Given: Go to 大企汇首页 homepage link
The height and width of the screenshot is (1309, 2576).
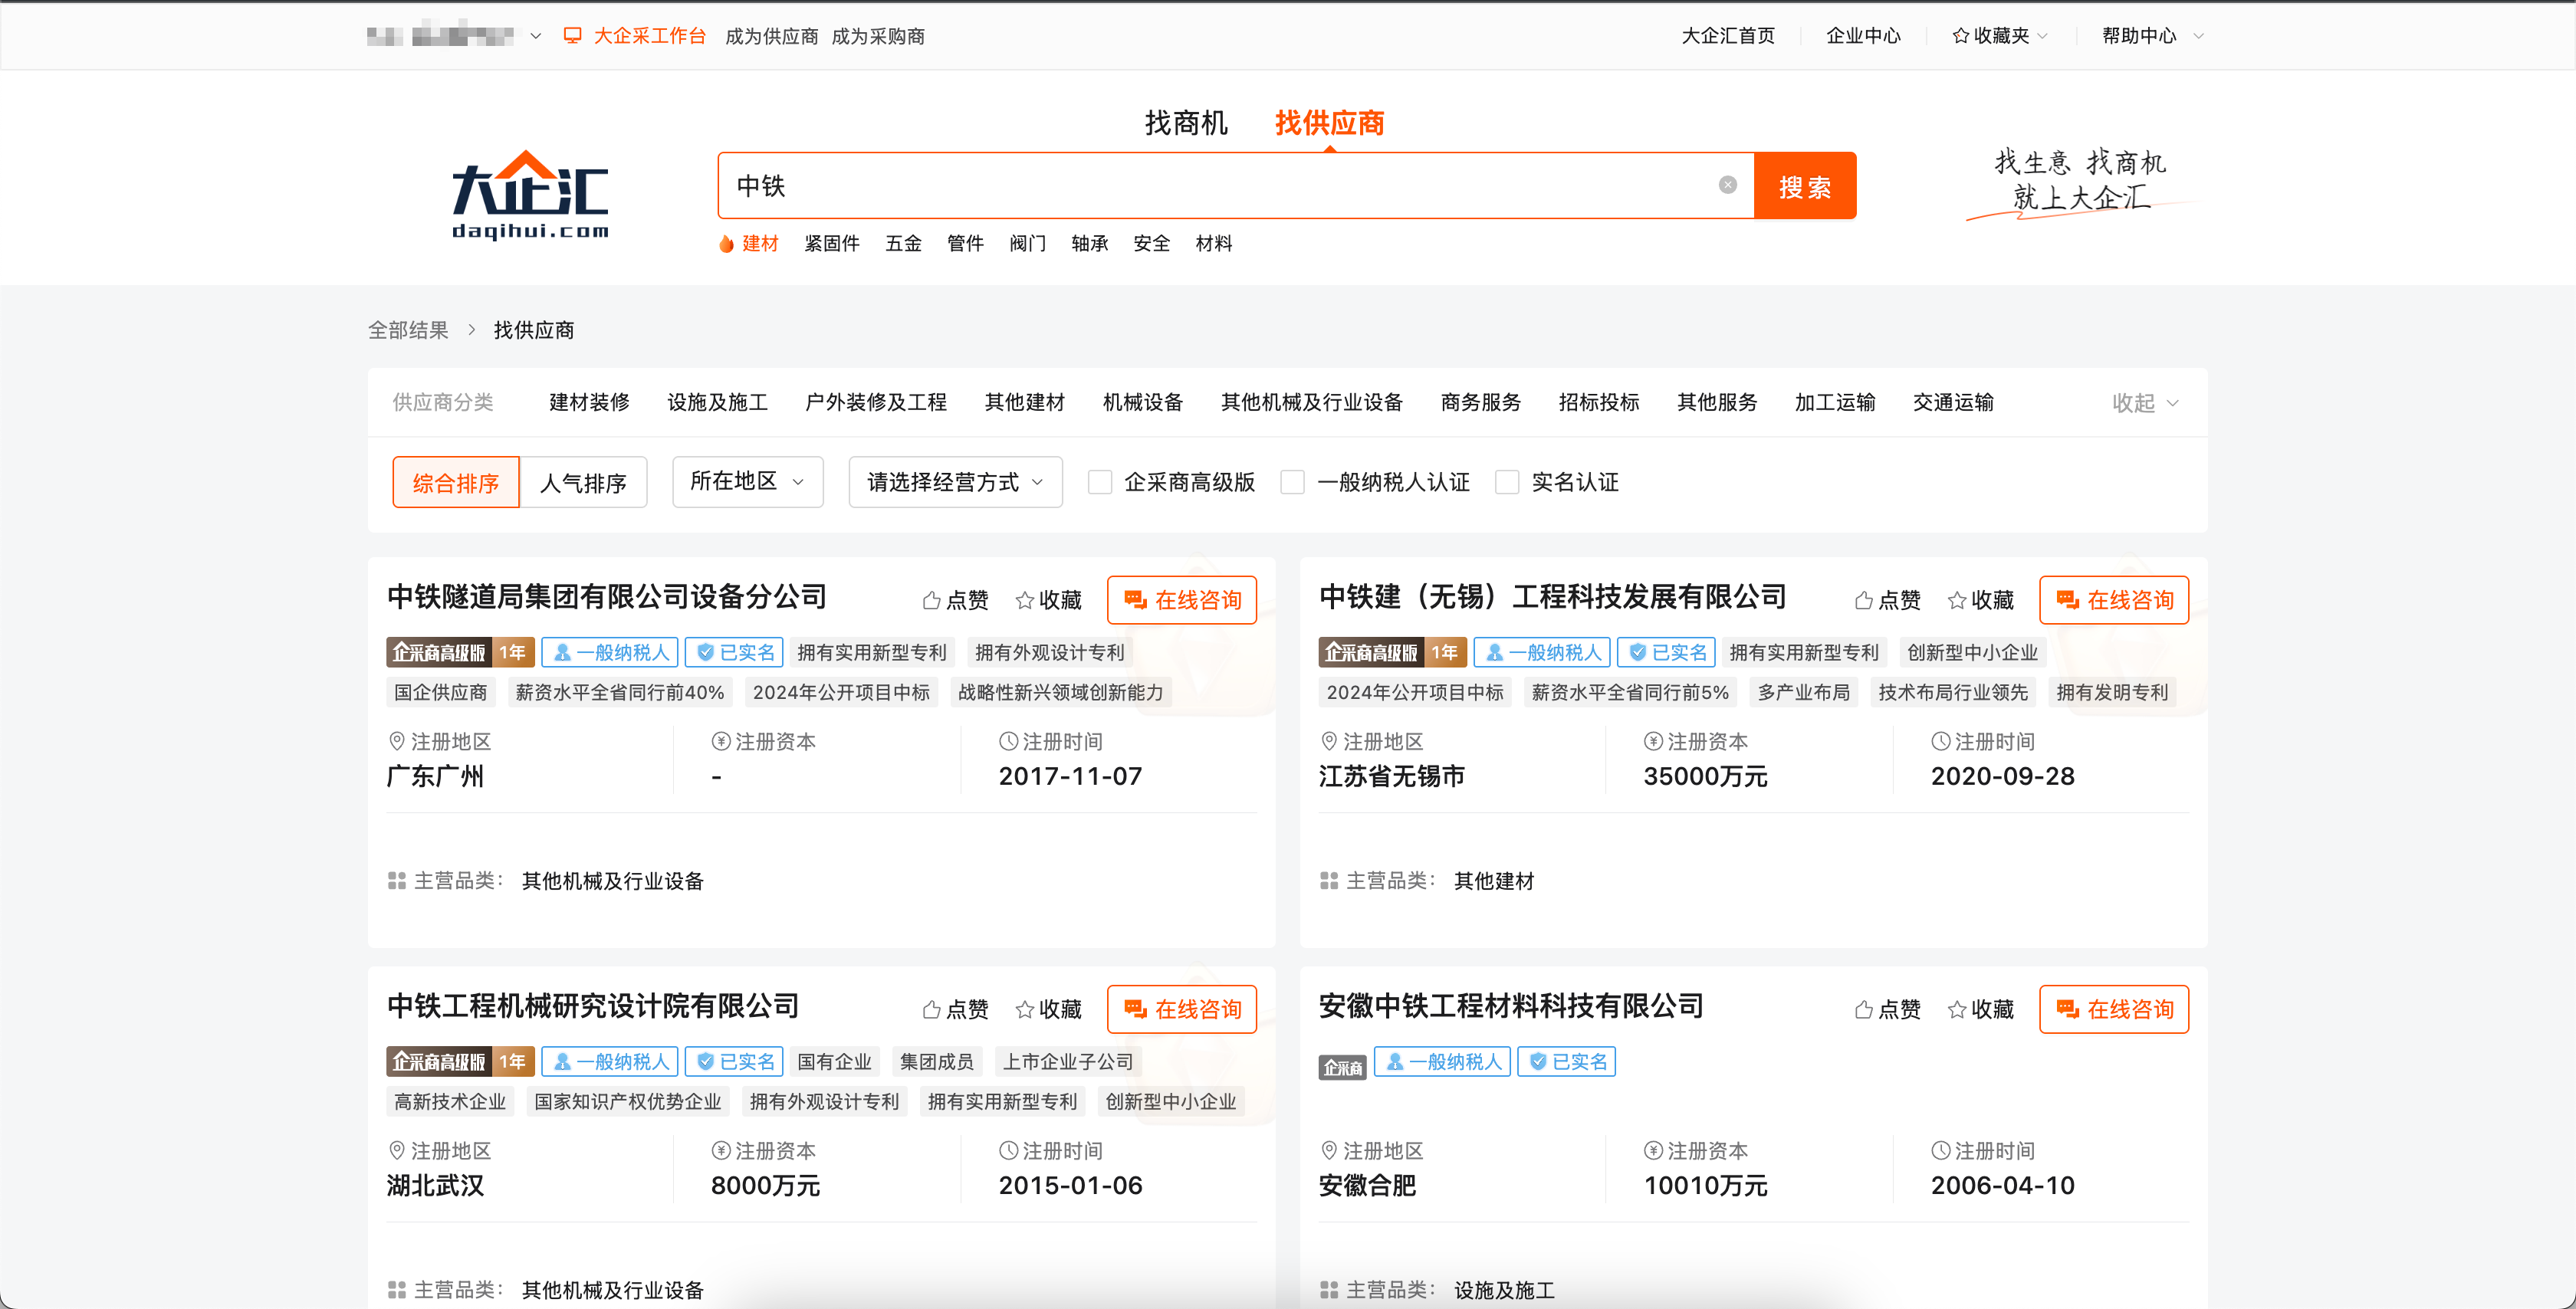Looking at the screenshot, I should pyautogui.click(x=1727, y=35).
